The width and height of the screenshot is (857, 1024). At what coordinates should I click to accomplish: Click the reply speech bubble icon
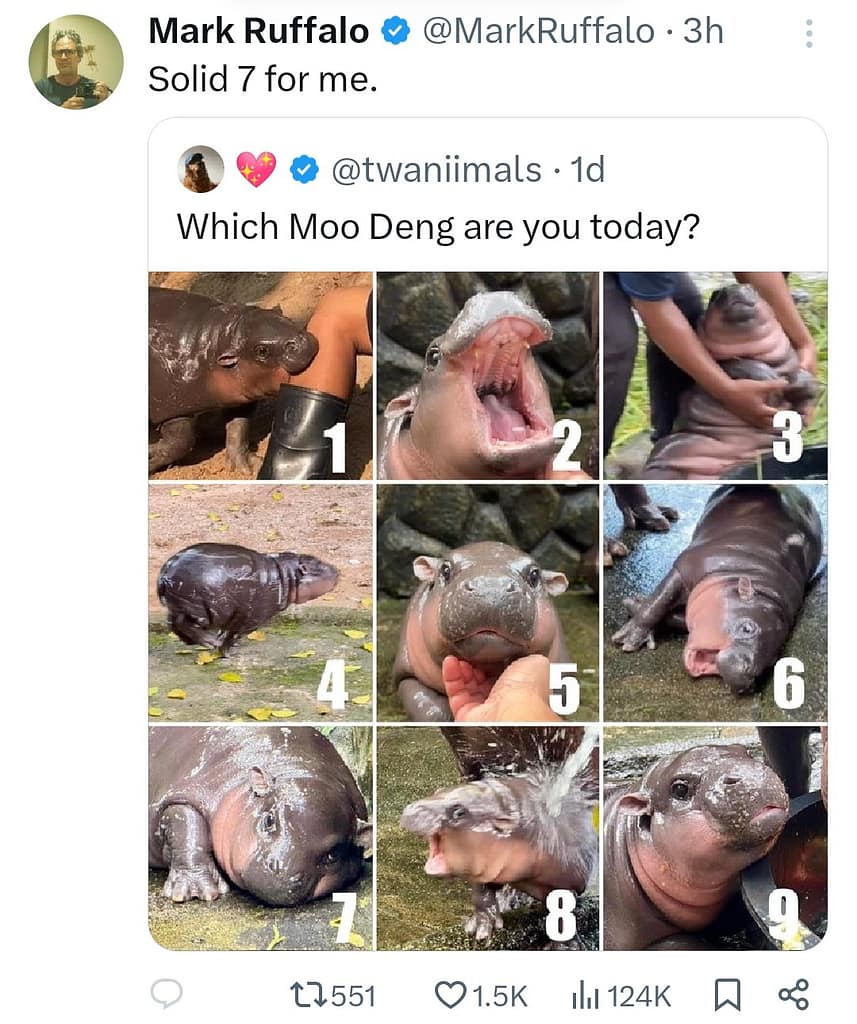166,994
